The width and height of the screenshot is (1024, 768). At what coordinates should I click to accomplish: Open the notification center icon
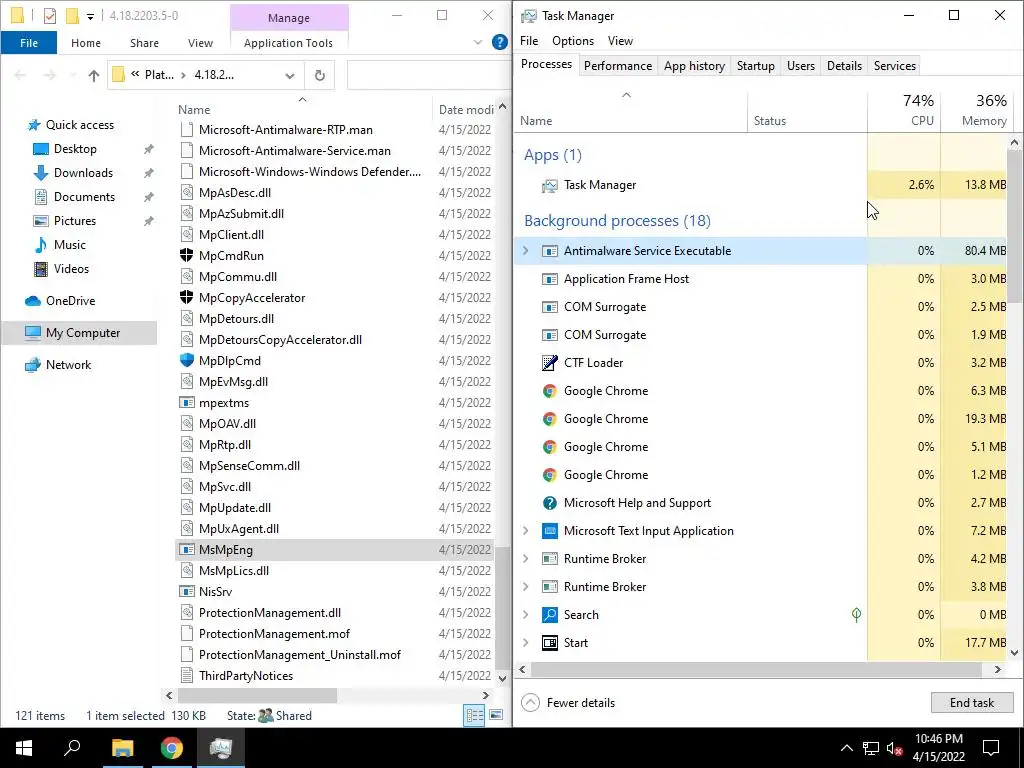[x=991, y=748]
